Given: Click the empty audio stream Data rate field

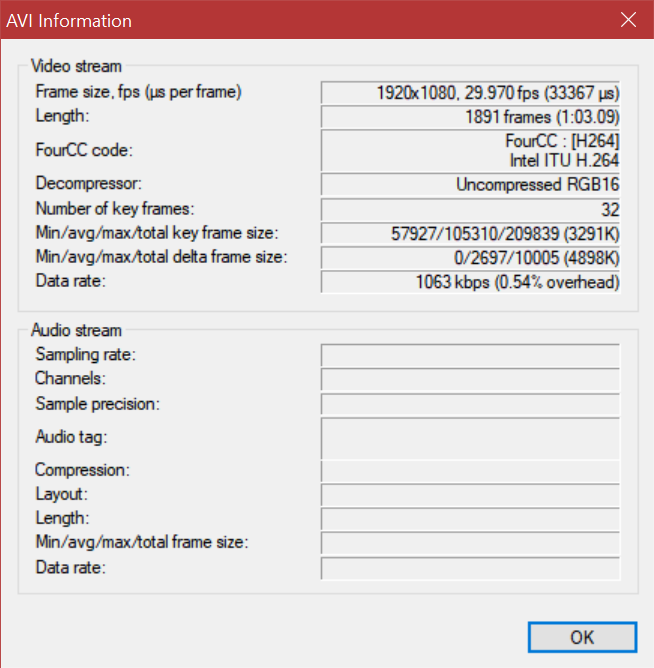Looking at the screenshot, I should [x=470, y=568].
